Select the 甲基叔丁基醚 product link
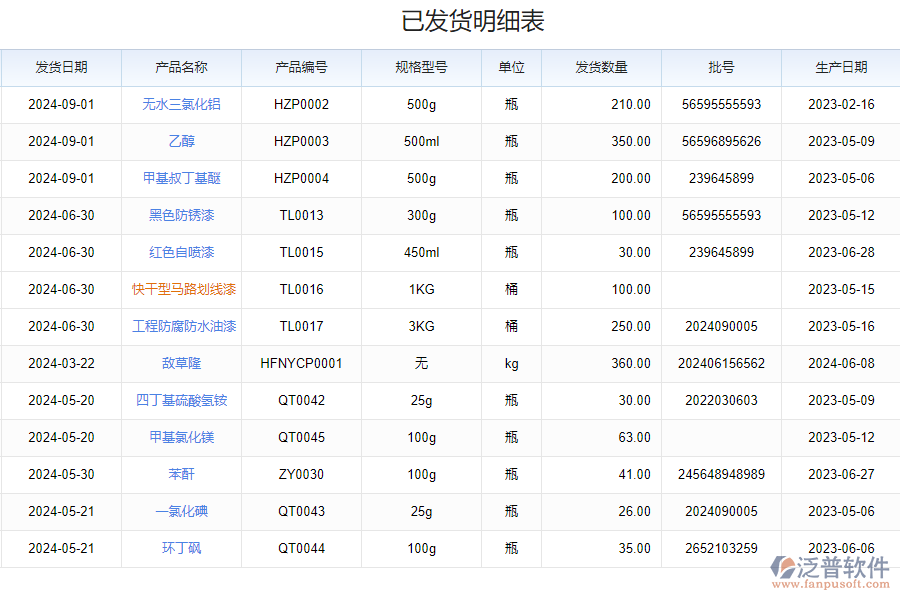The height and width of the screenshot is (600, 900). [x=182, y=178]
